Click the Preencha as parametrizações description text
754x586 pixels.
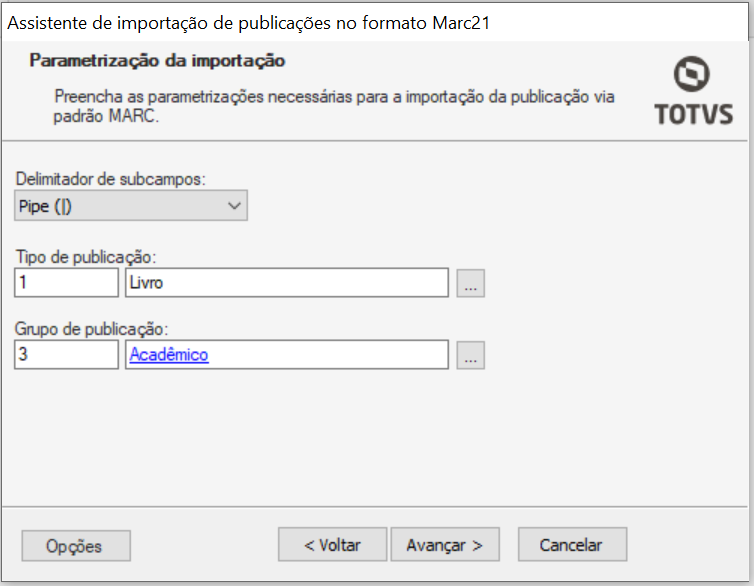pos(334,106)
